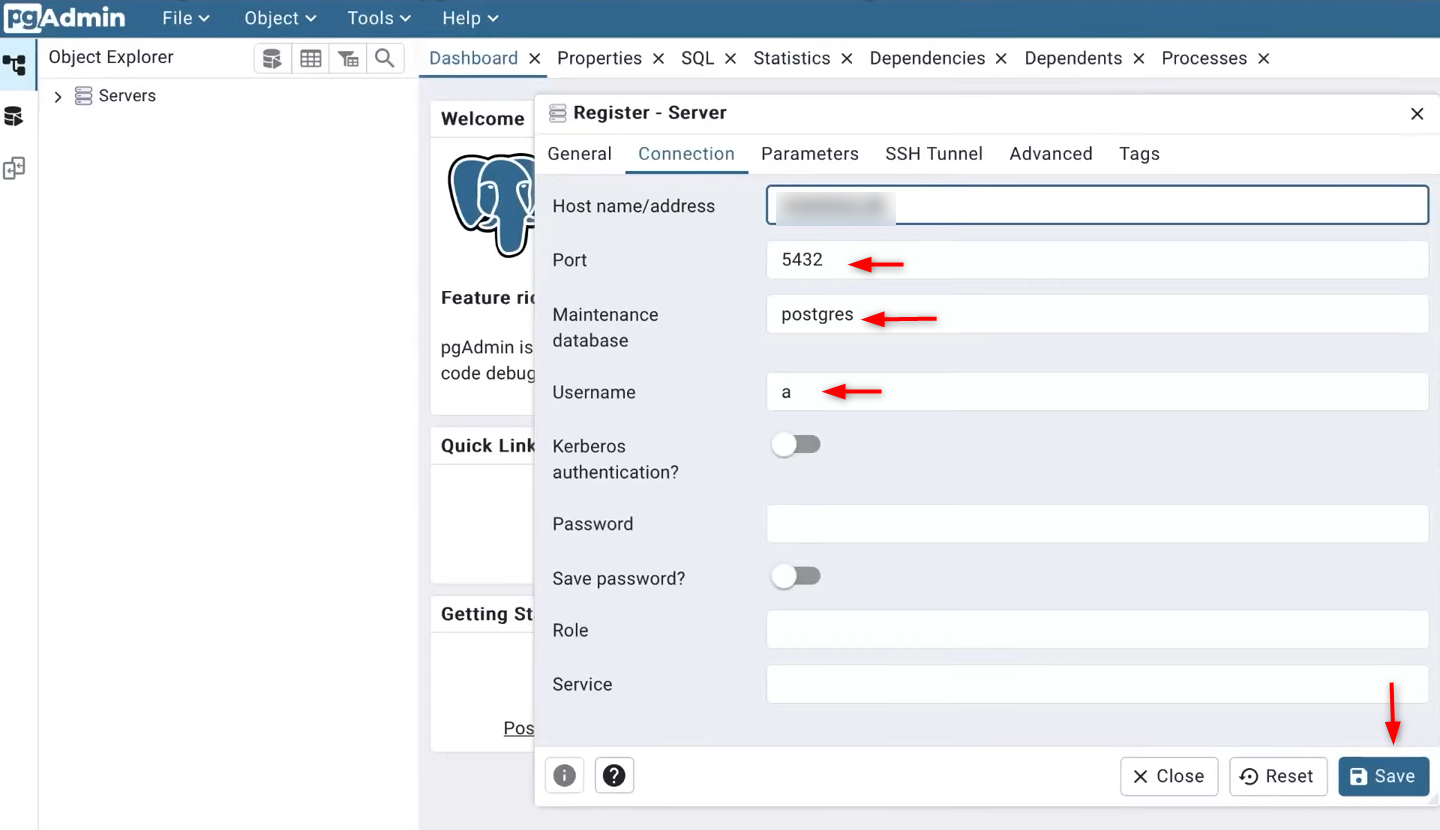Click the View Data table icon
This screenshot has height=830, width=1440.
(x=311, y=59)
